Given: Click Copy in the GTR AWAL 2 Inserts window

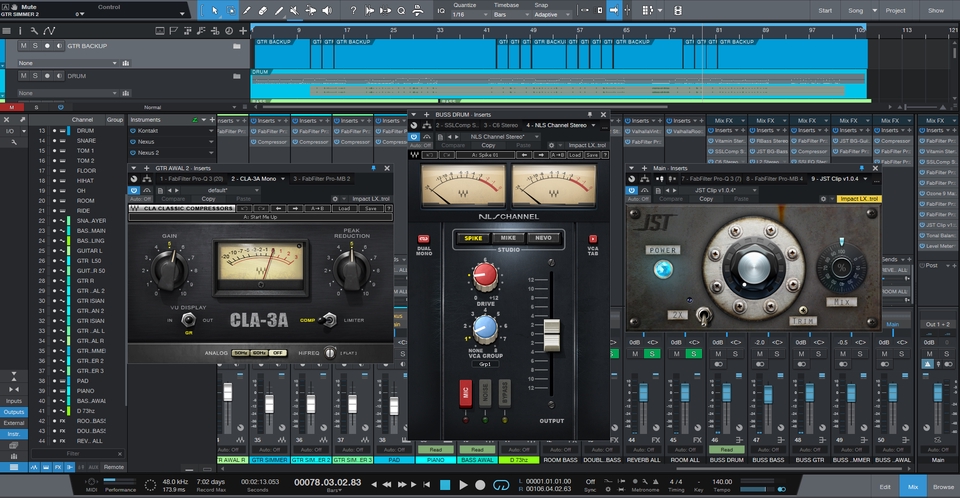Looking at the screenshot, I should [208, 198].
